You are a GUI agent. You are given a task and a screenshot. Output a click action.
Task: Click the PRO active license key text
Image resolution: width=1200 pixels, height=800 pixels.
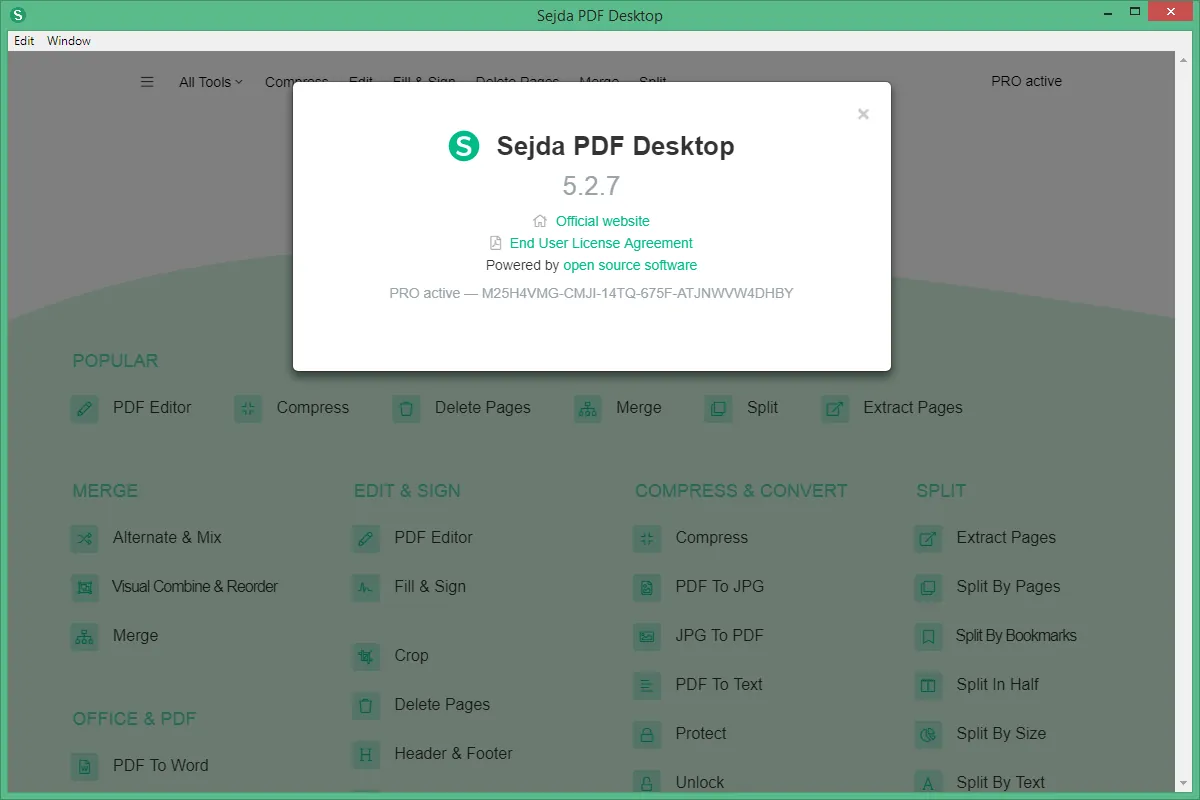(591, 294)
